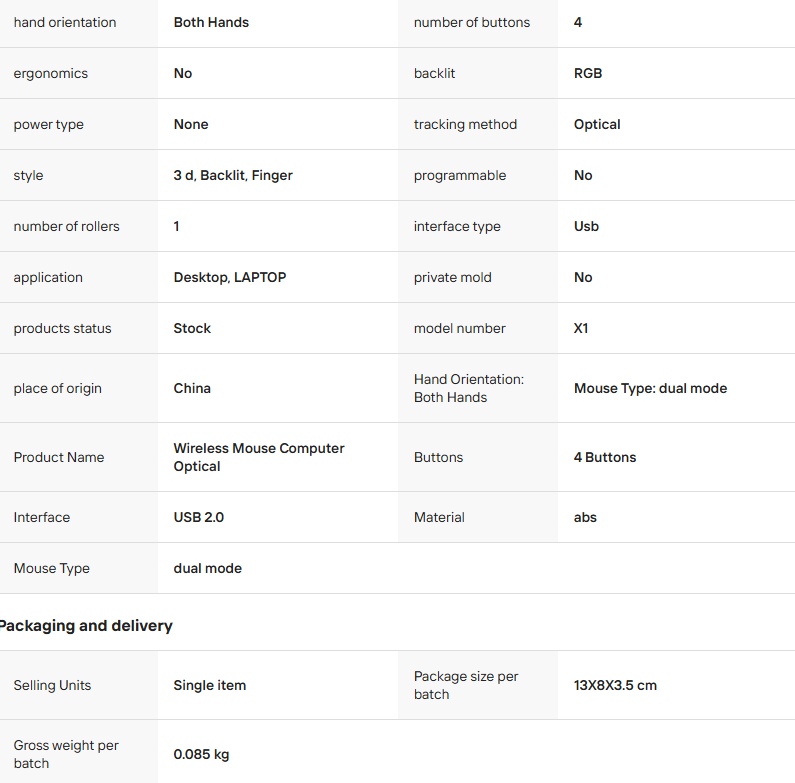Click the "13X8X3.5 cm" package size value

coord(615,685)
